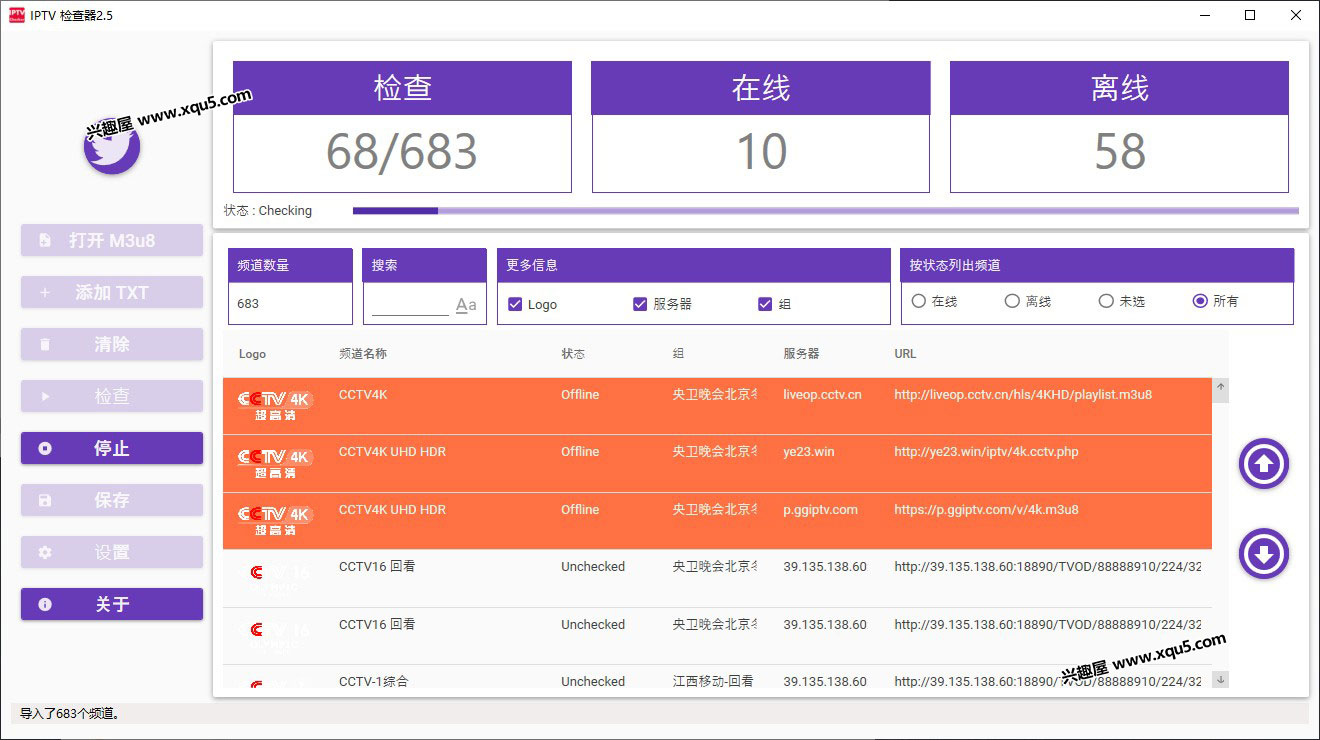Open 设置 settings button
Image resolution: width=1320 pixels, height=740 pixels.
112,552
